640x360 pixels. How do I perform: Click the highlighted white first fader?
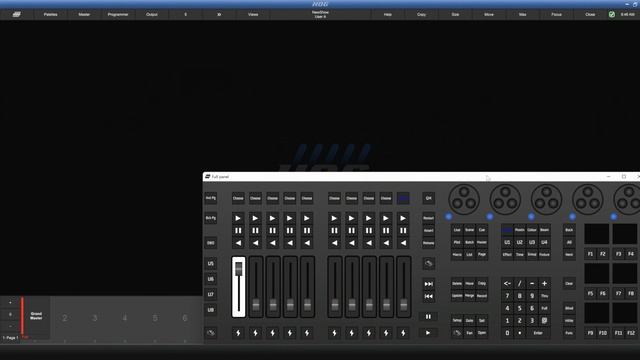tap(239, 287)
